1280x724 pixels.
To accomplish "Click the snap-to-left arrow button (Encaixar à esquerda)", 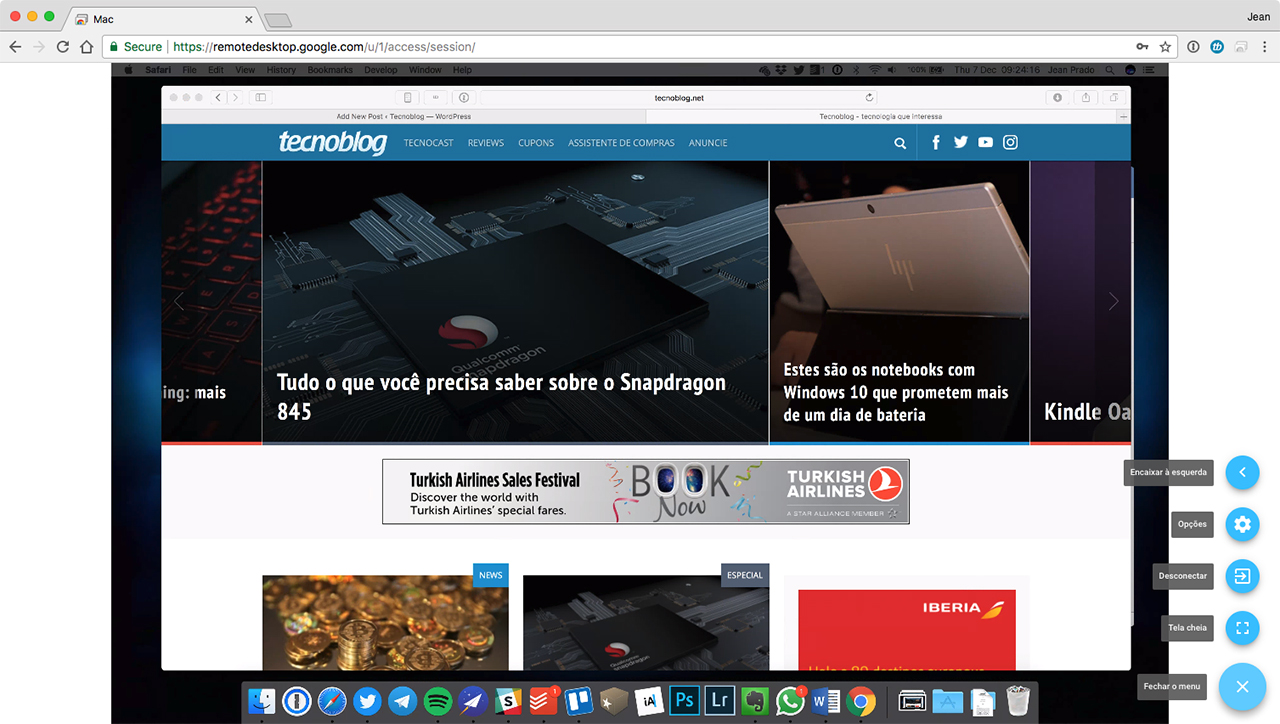I will click(1242, 472).
